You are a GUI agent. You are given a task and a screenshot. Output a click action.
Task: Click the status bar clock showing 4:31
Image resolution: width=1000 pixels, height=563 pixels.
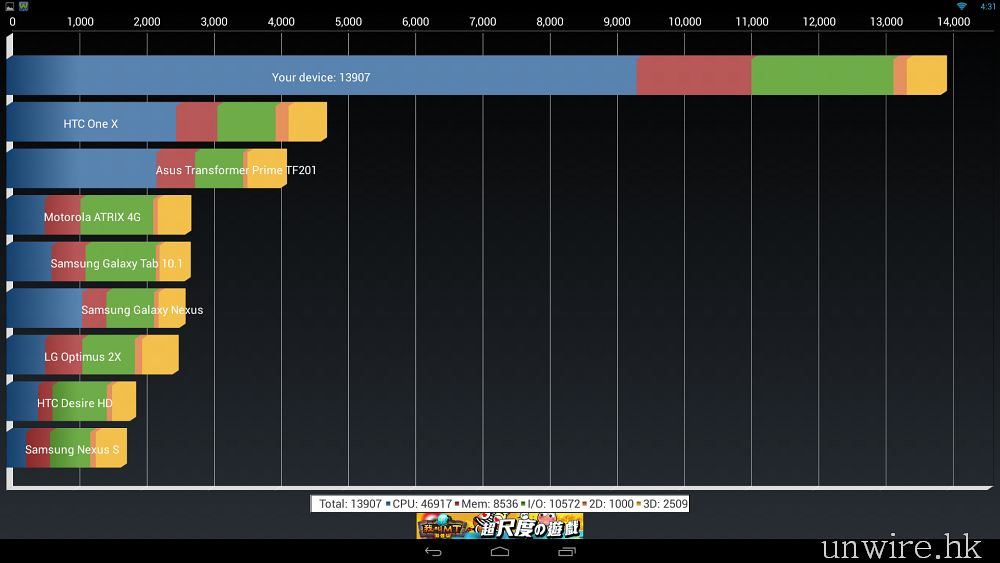click(x=988, y=6)
